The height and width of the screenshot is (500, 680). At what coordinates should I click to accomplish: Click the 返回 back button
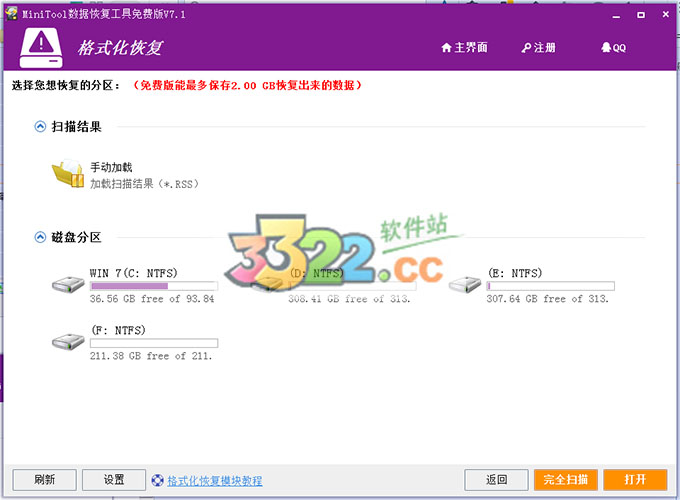(x=496, y=480)
